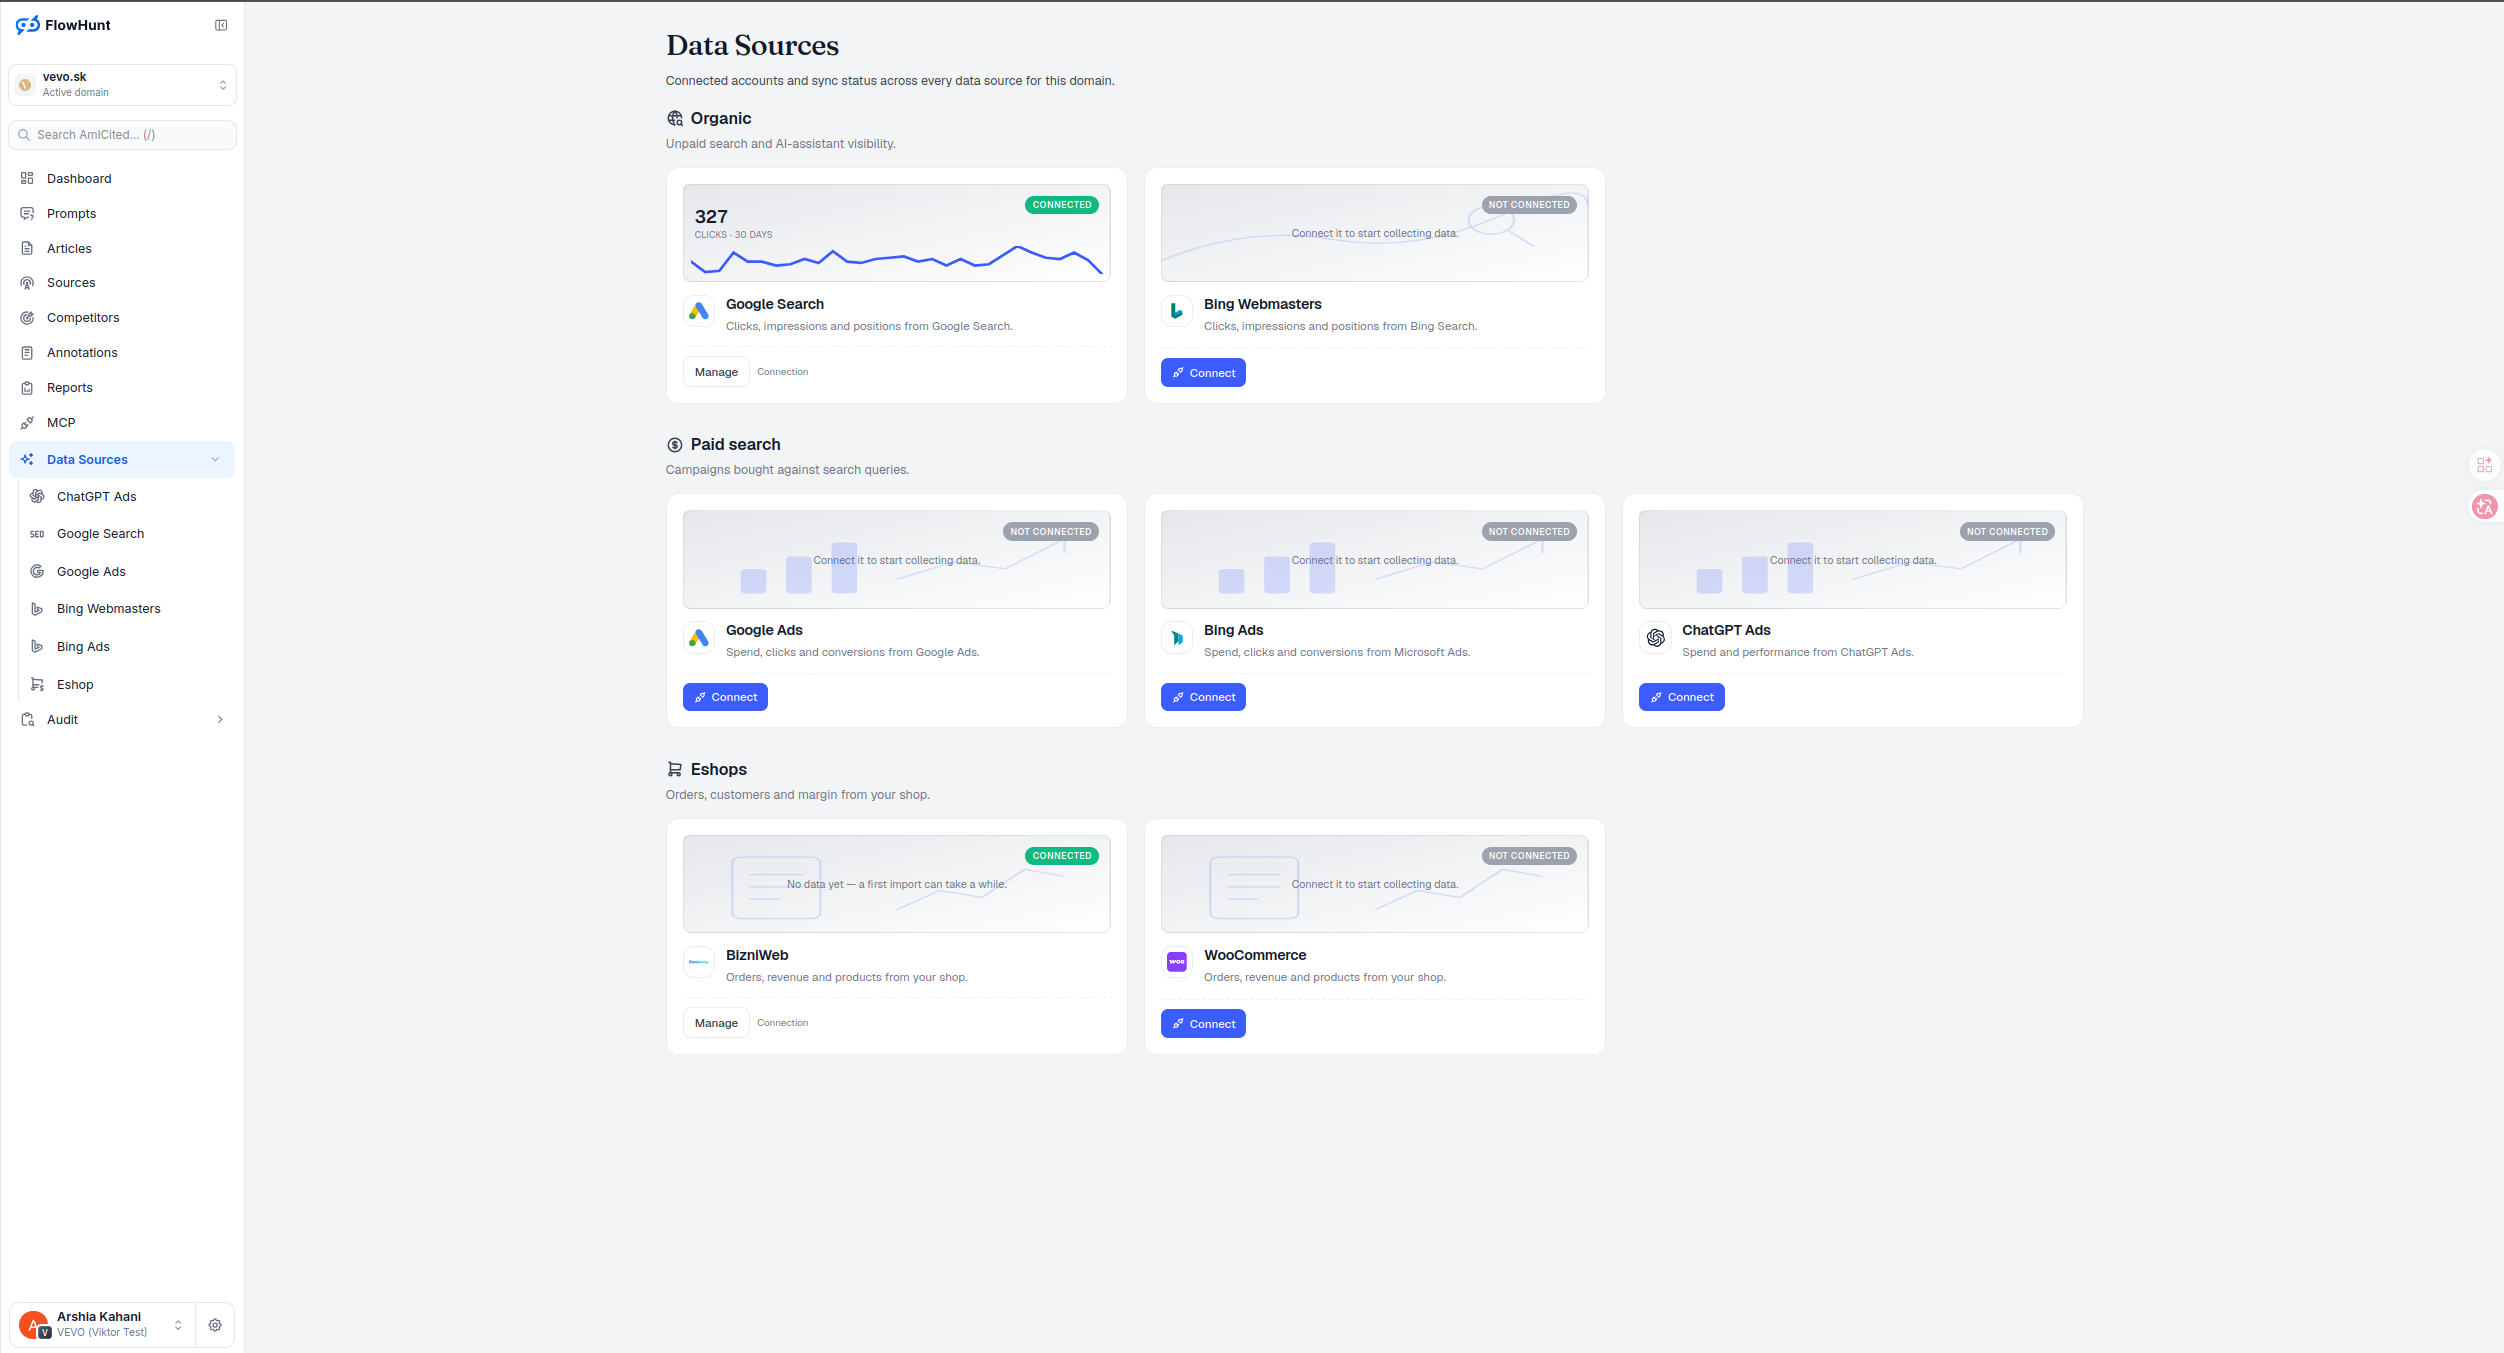Expand the Audit menu chevron
This screenshot has height=1353, width=2504.
click(220, 720)
